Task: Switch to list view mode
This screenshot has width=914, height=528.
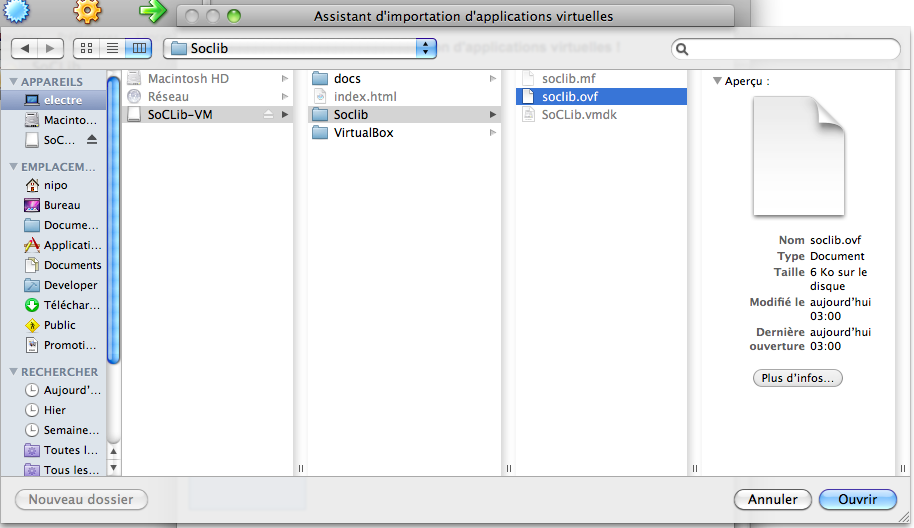Action: click(113, 48)
